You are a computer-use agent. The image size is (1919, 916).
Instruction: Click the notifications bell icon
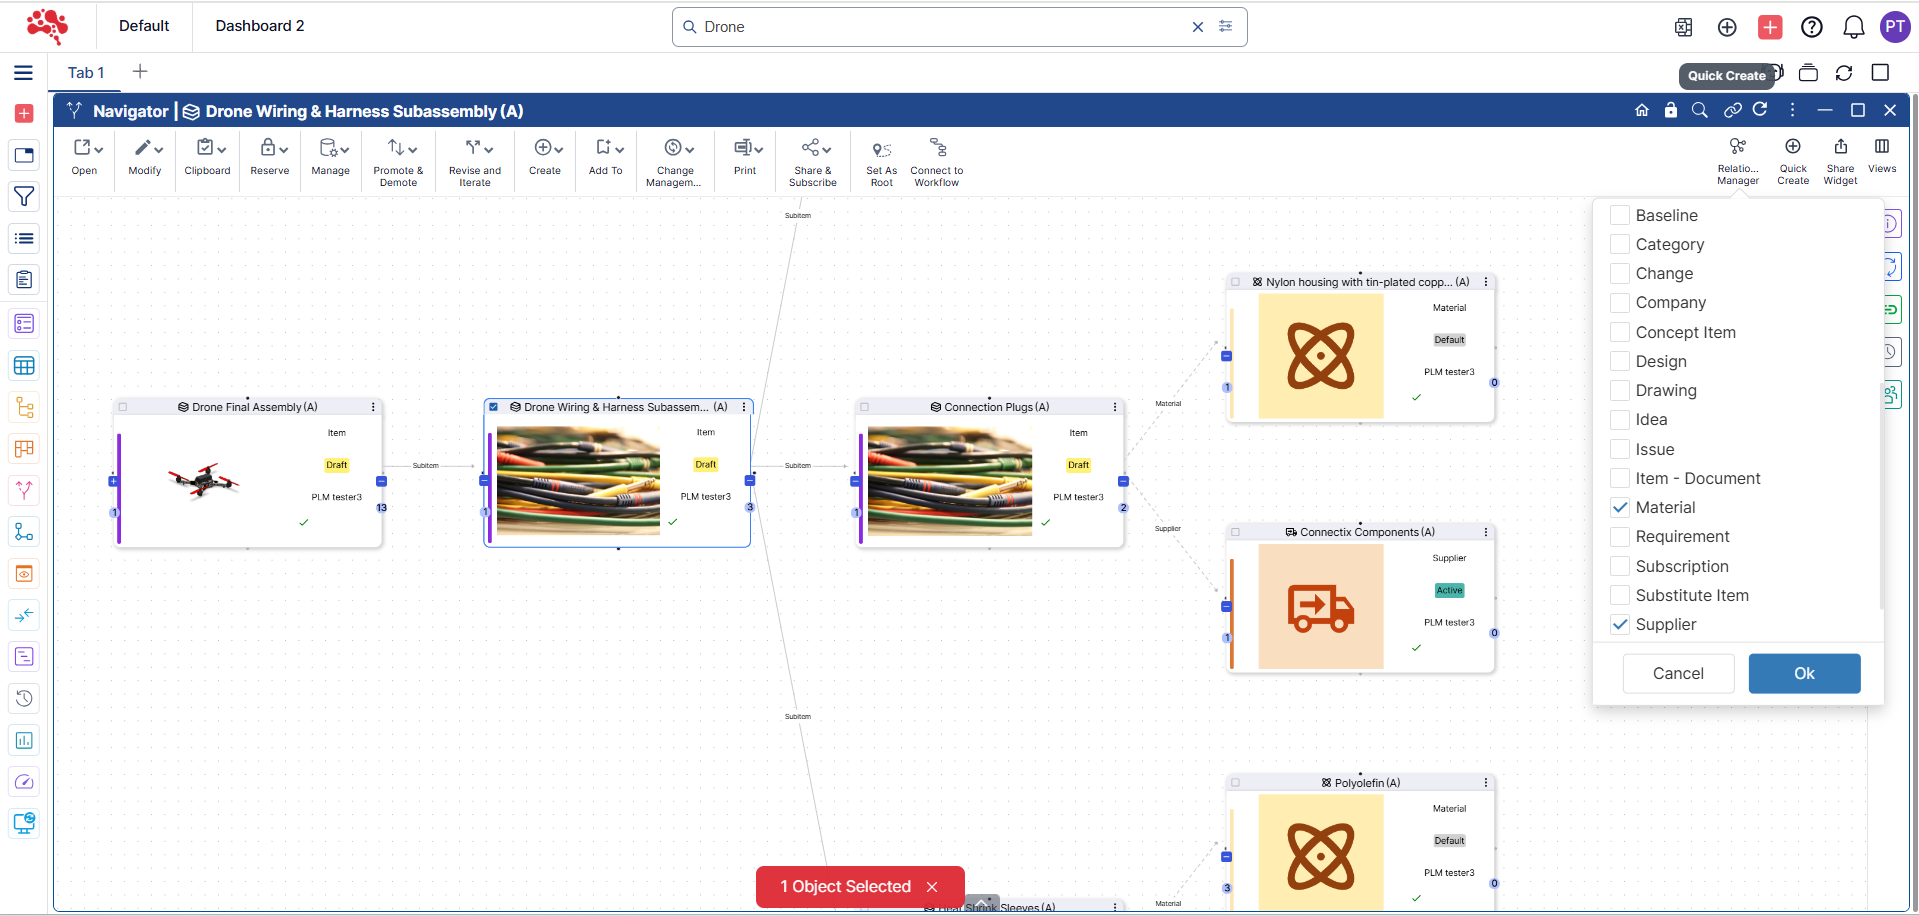(x=1853, y=27)
